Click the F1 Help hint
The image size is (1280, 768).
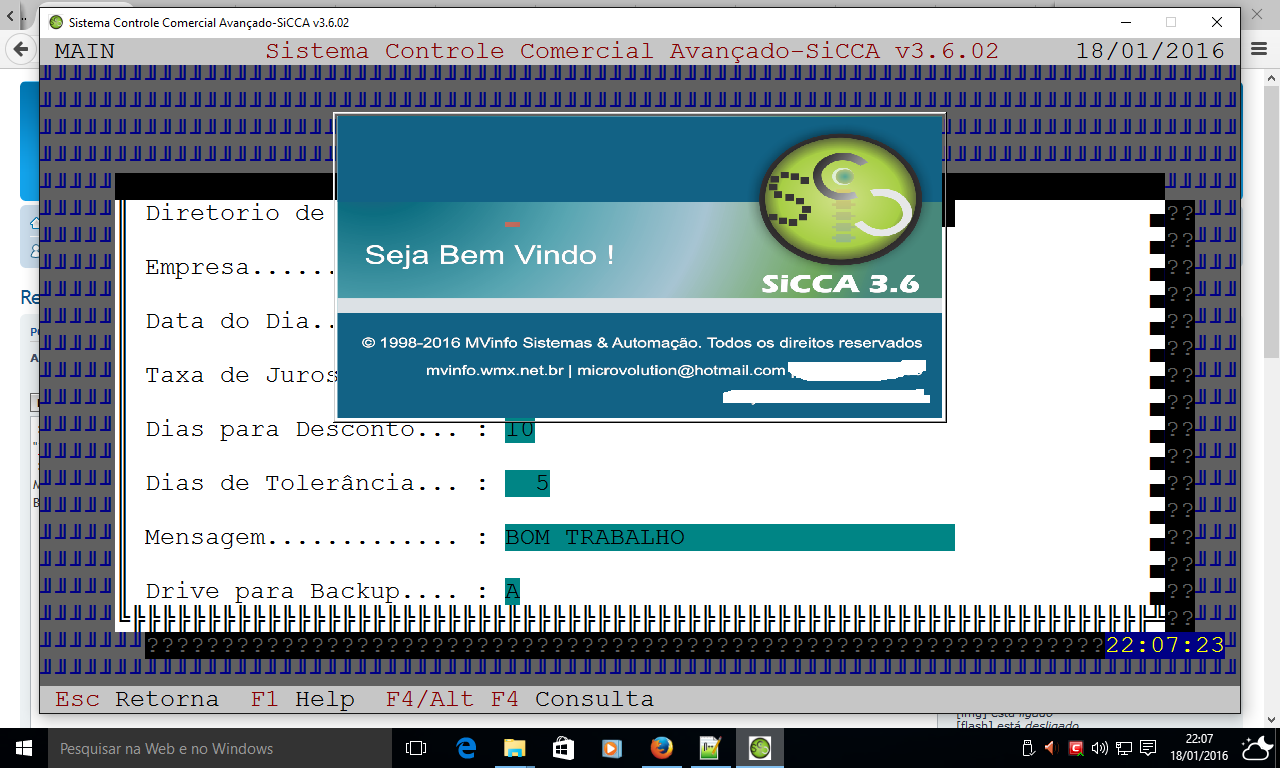point(303,699)
